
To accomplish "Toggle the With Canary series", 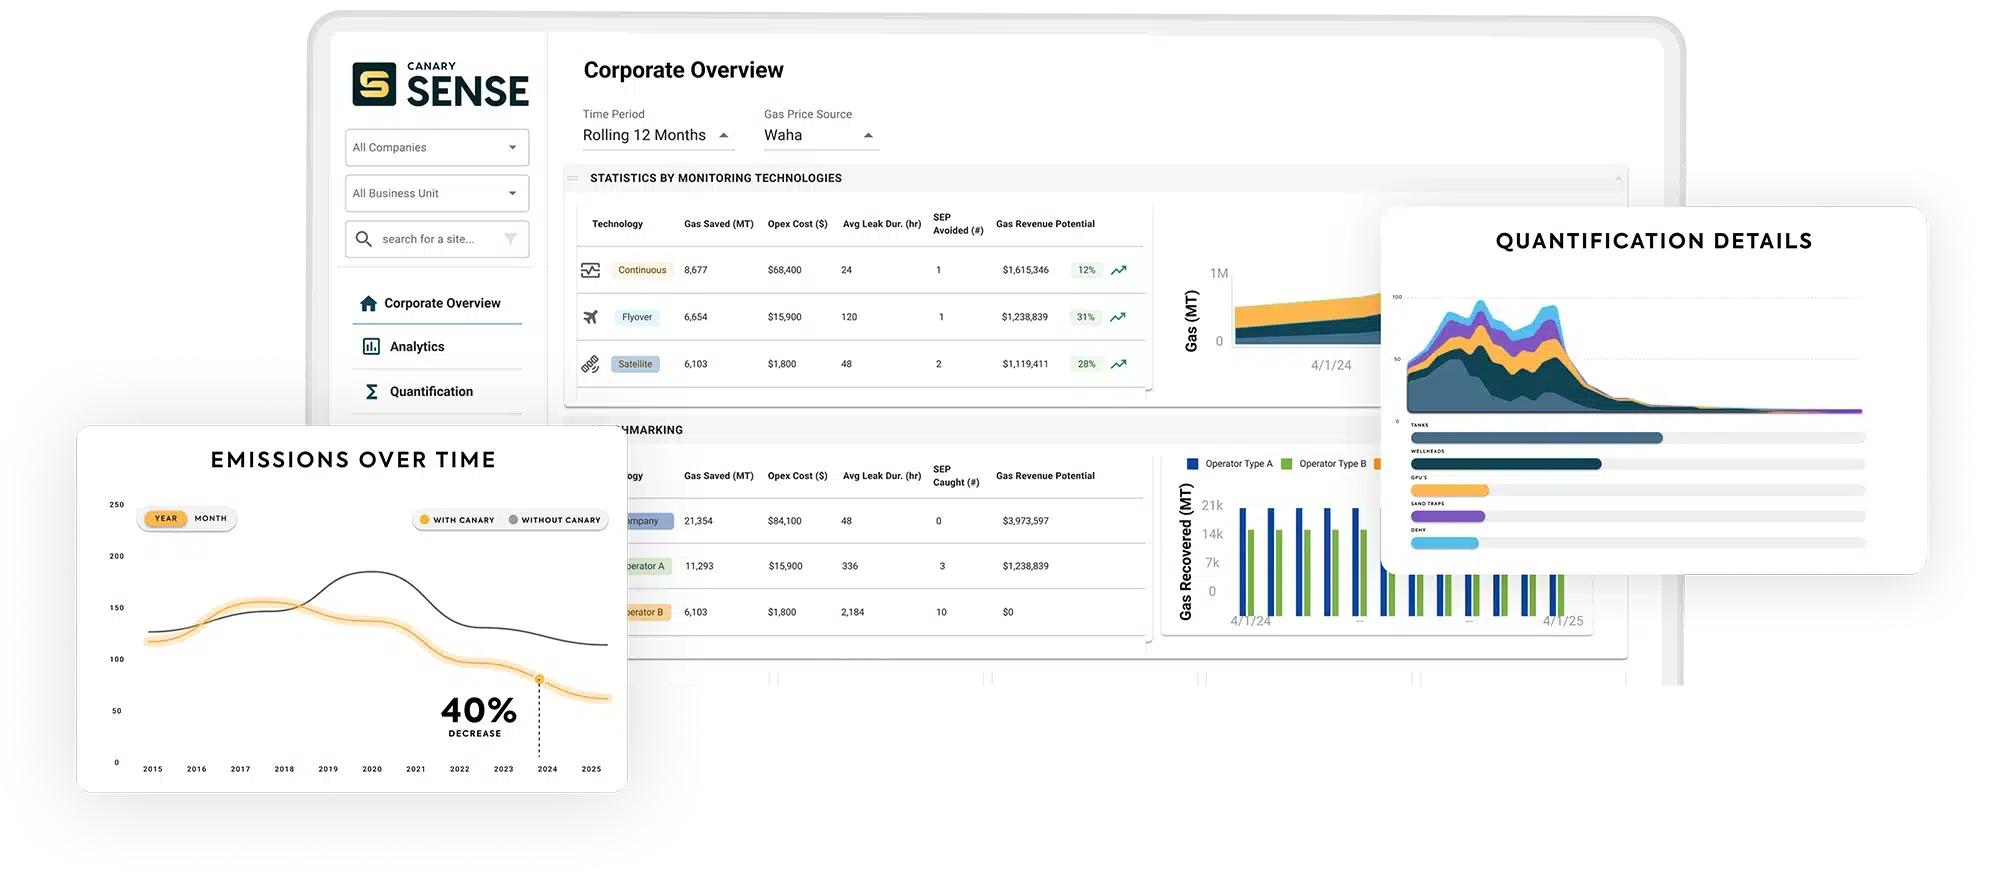I will click(x=457, y=520).
